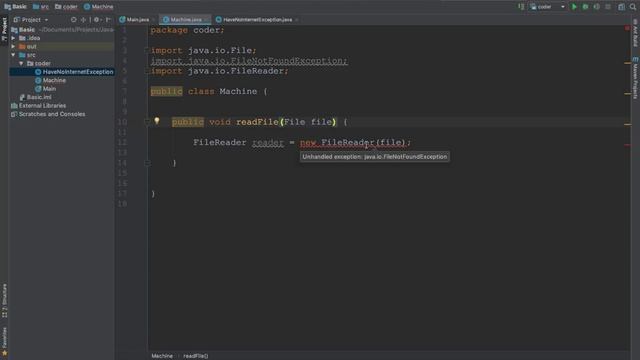This screenshot has width=640, height=360.
Task: Click the unused import FileNotFoundException line
Action: point(249,61)
